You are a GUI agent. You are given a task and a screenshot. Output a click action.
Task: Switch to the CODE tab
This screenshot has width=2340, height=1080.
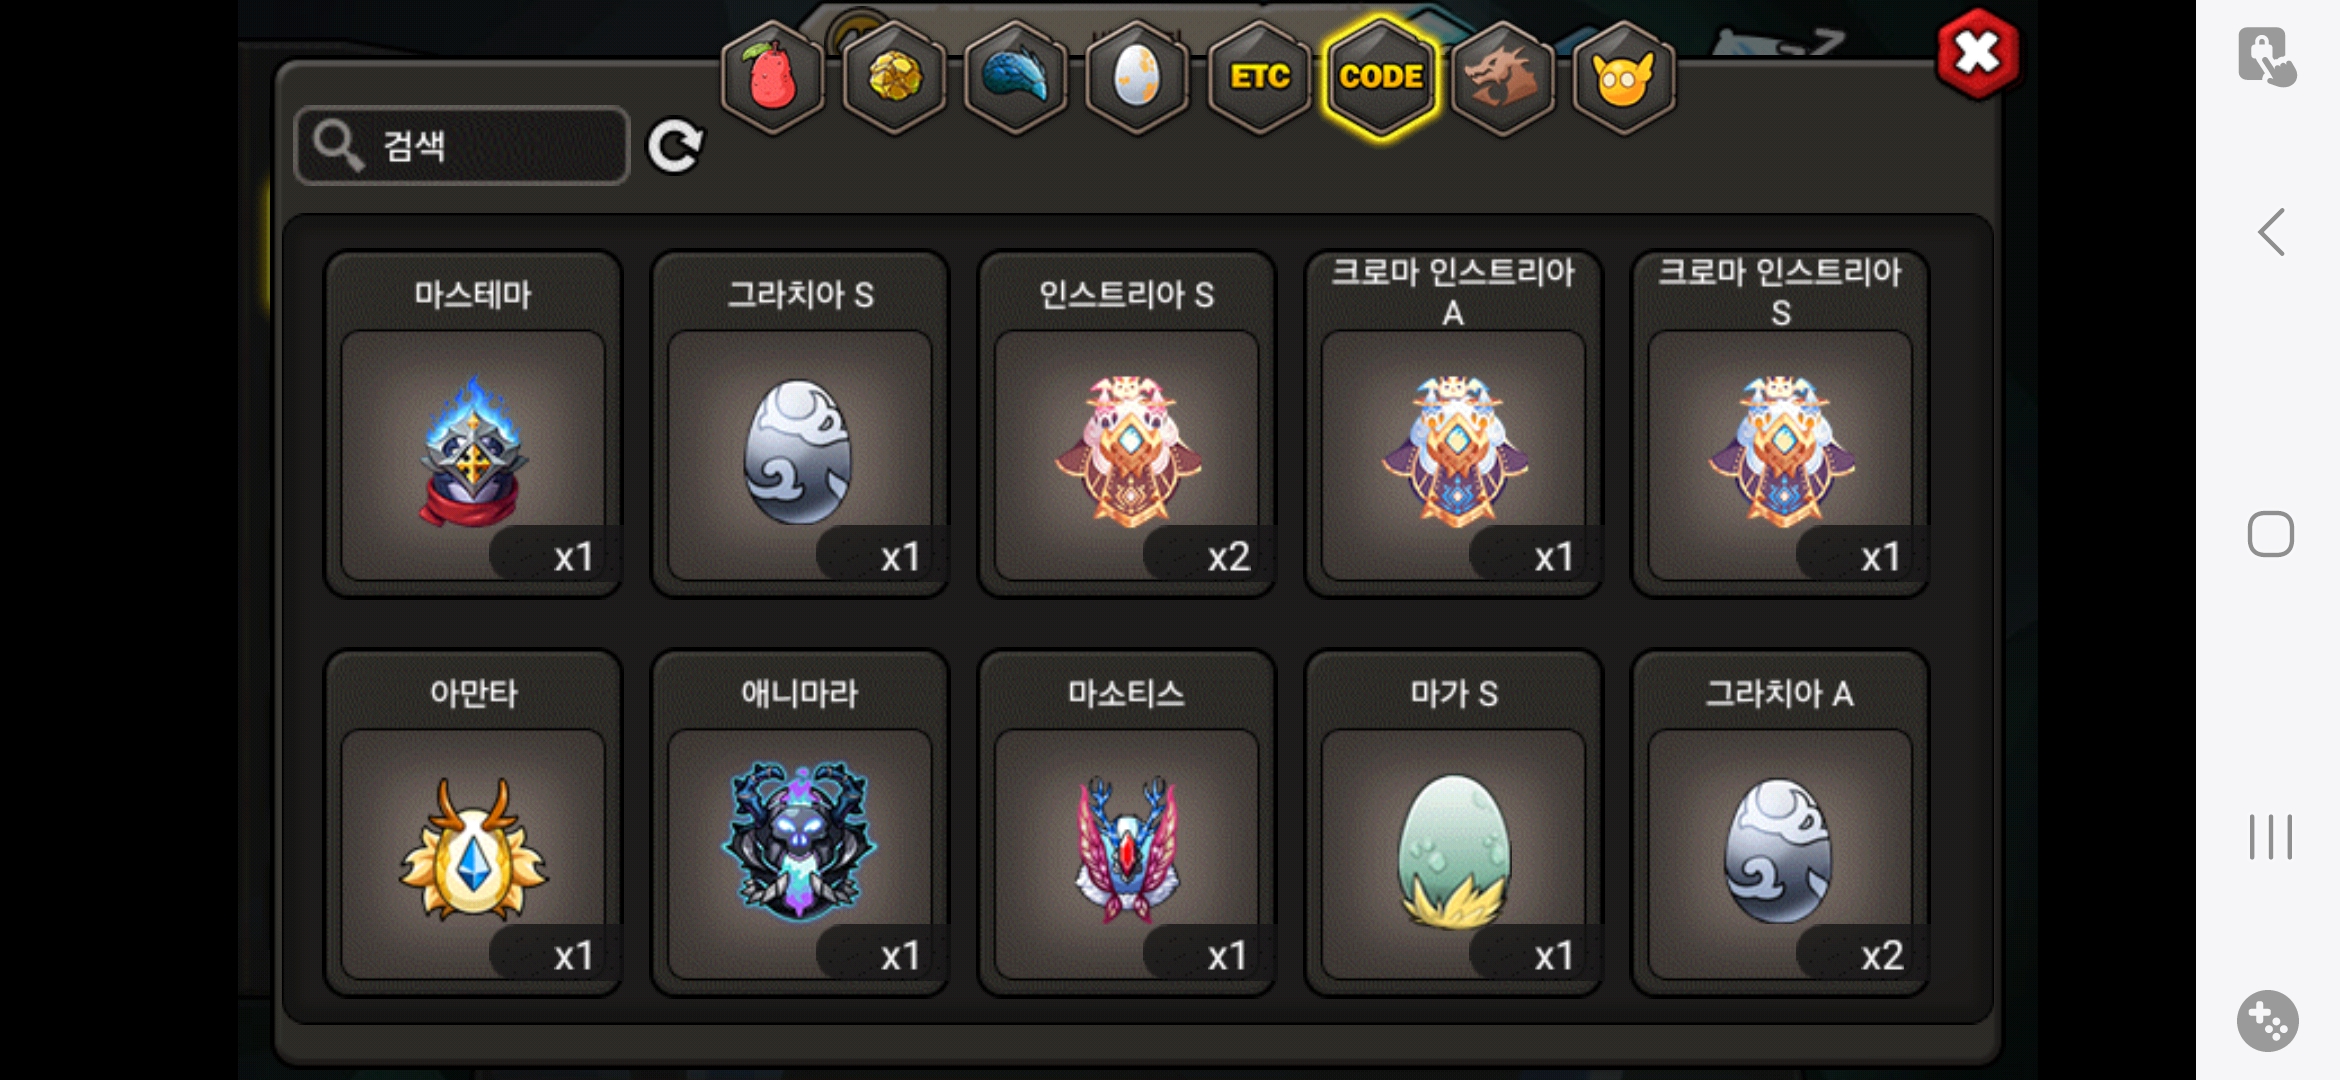click(1381, 77)
